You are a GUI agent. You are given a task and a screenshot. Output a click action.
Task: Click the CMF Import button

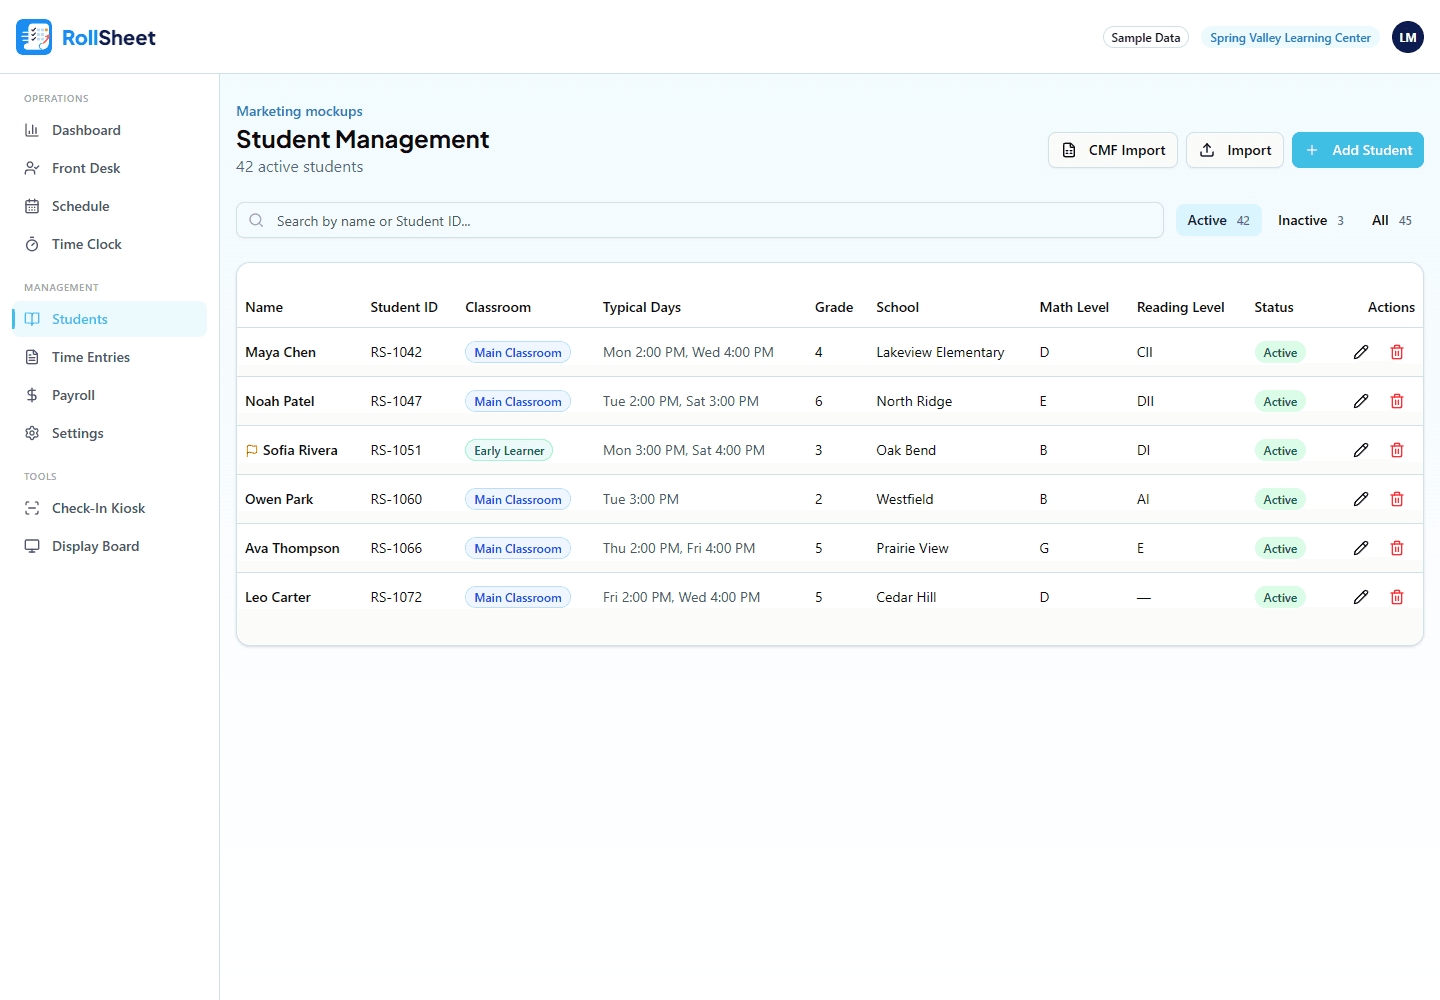1113,150
